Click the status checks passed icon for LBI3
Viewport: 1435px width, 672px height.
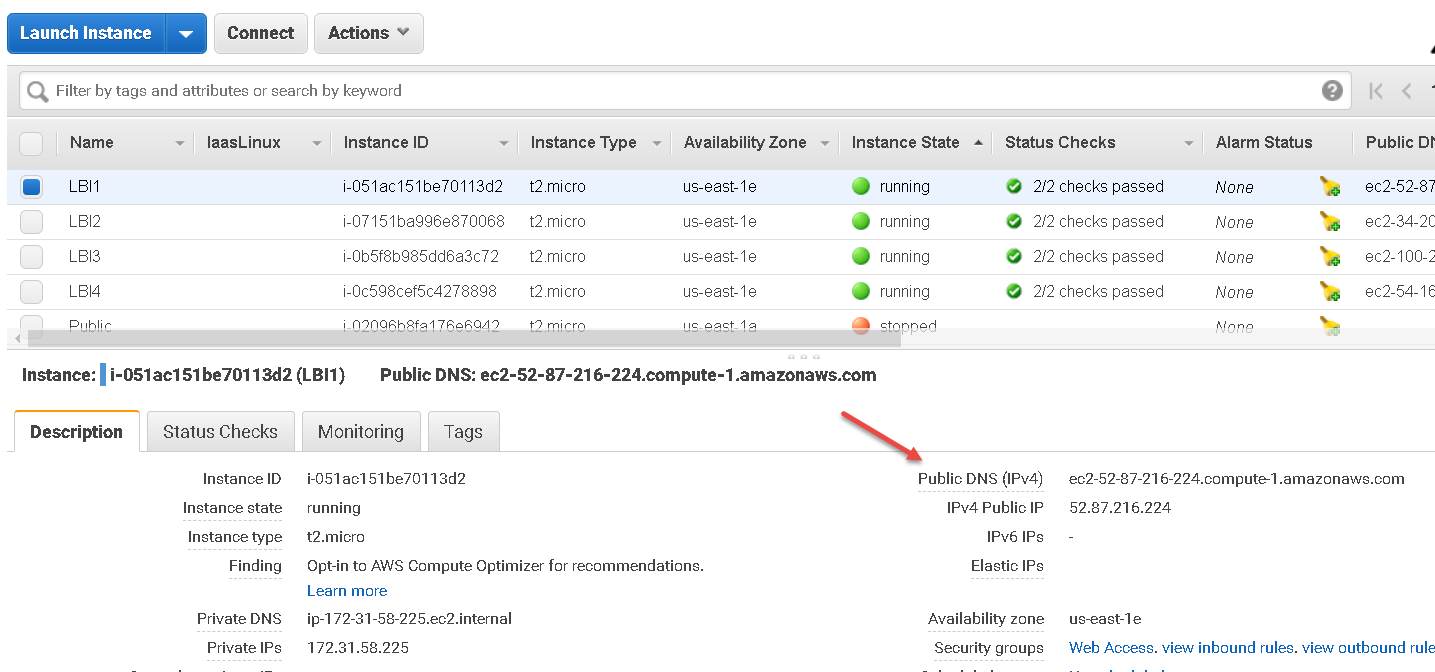click(1014, 256)
